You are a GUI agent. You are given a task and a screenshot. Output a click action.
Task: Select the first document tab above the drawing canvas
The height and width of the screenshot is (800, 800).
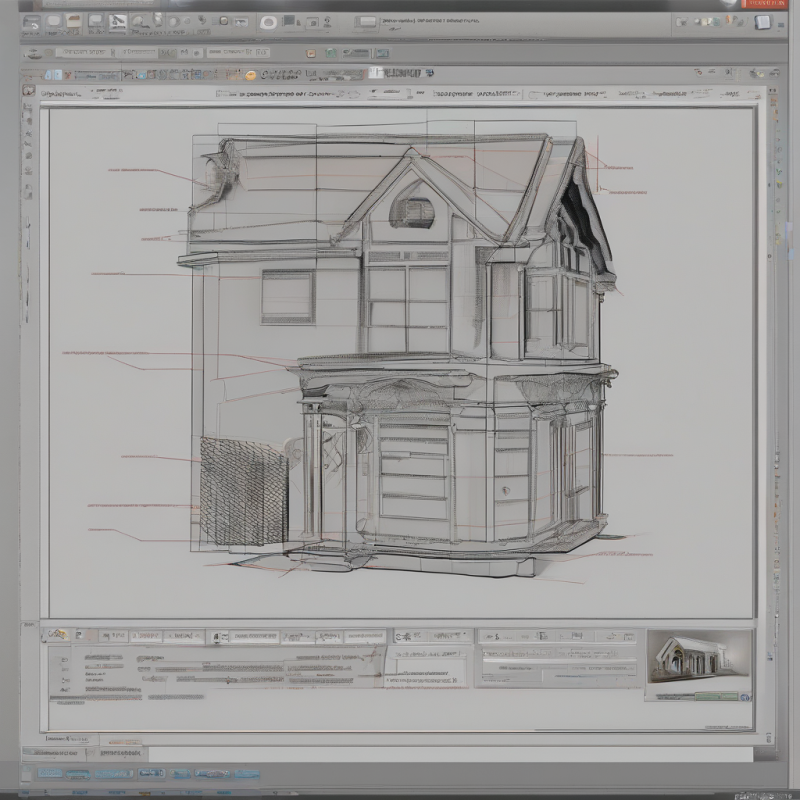[x=60, y=93]
